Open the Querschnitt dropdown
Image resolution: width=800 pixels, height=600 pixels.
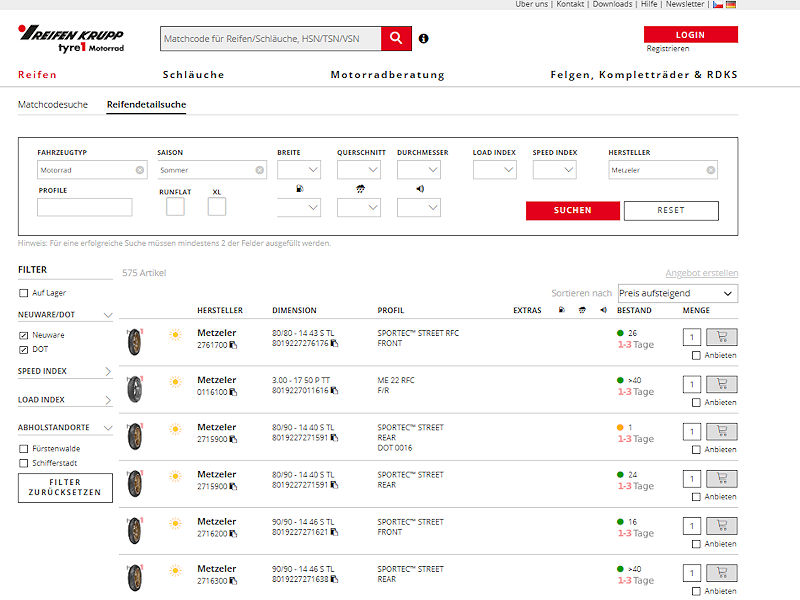[x=359, y=170]
